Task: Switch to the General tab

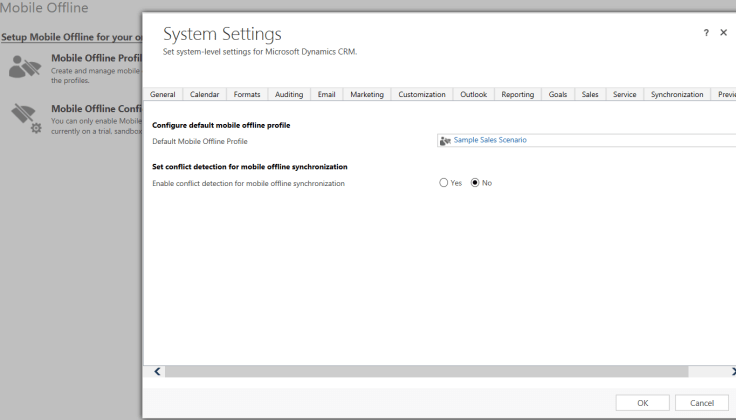Action: click(163, 94)
